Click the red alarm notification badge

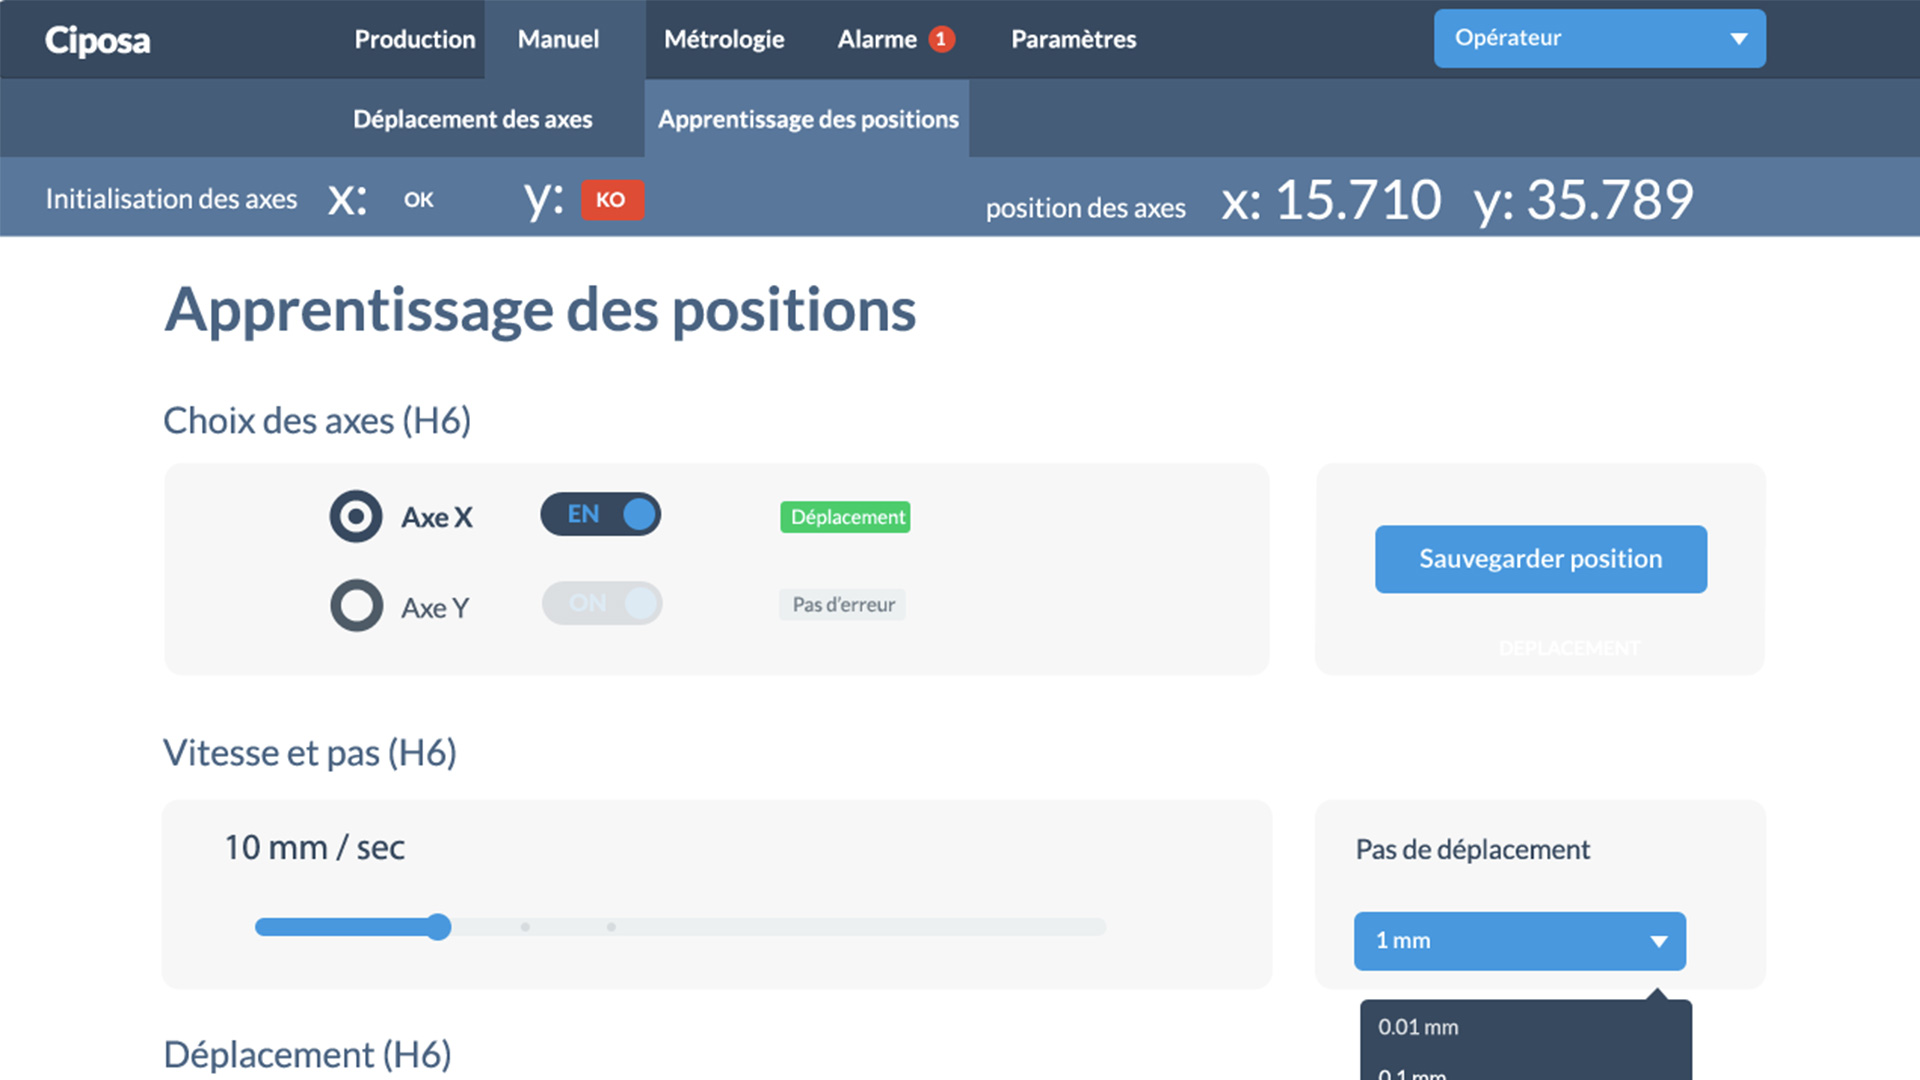point(941,39)
